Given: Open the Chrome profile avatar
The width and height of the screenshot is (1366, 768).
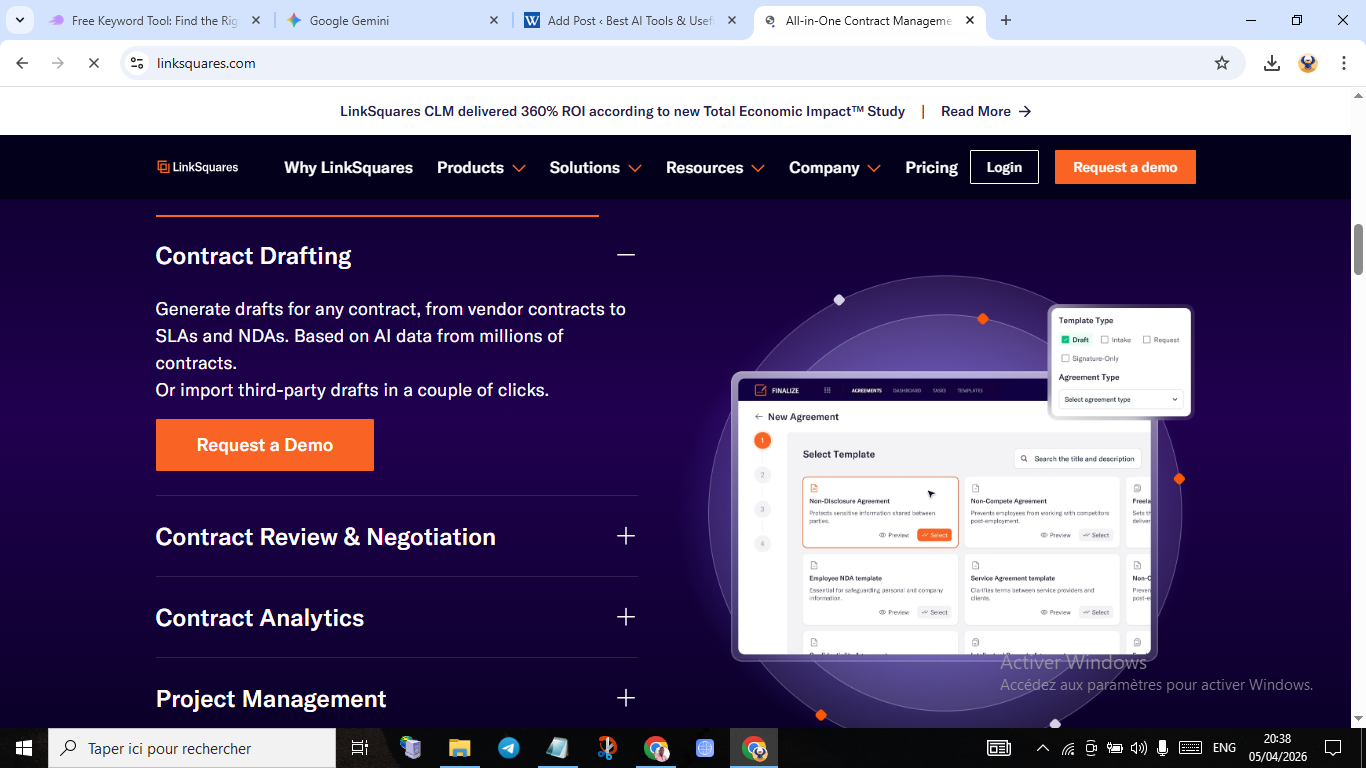Looking at the screenshot, I should tap(1308, 63).
